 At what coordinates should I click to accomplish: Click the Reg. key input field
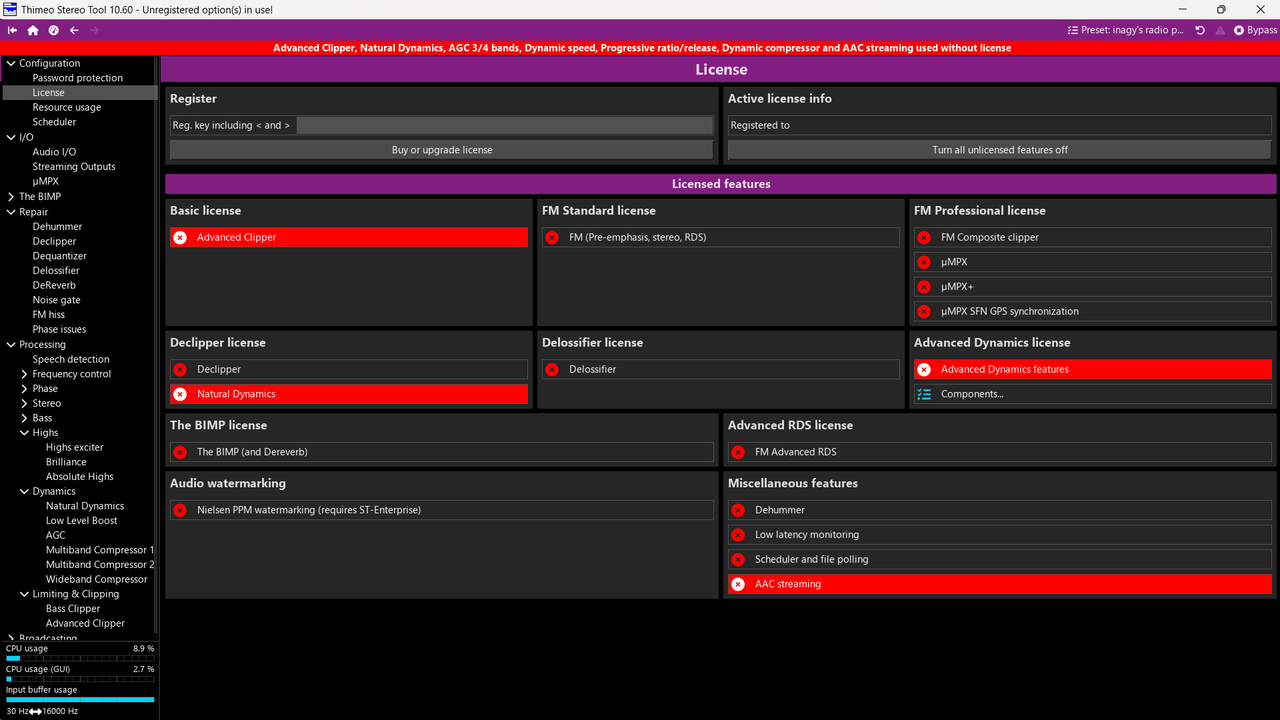505,125
